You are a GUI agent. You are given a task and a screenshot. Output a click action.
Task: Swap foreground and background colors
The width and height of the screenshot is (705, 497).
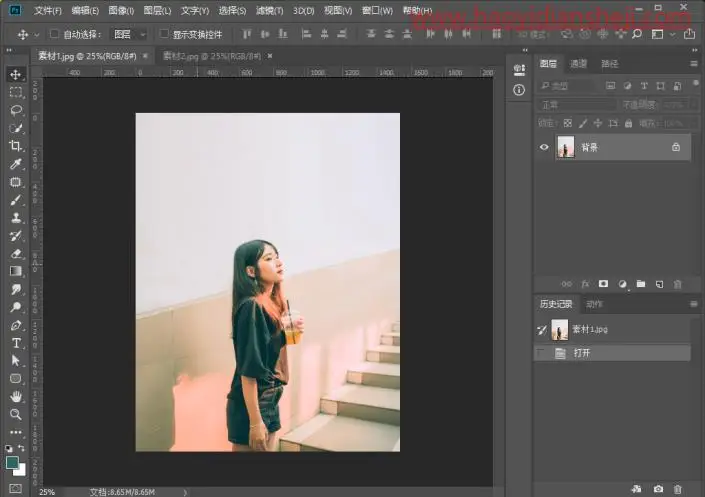coord(21,448)
